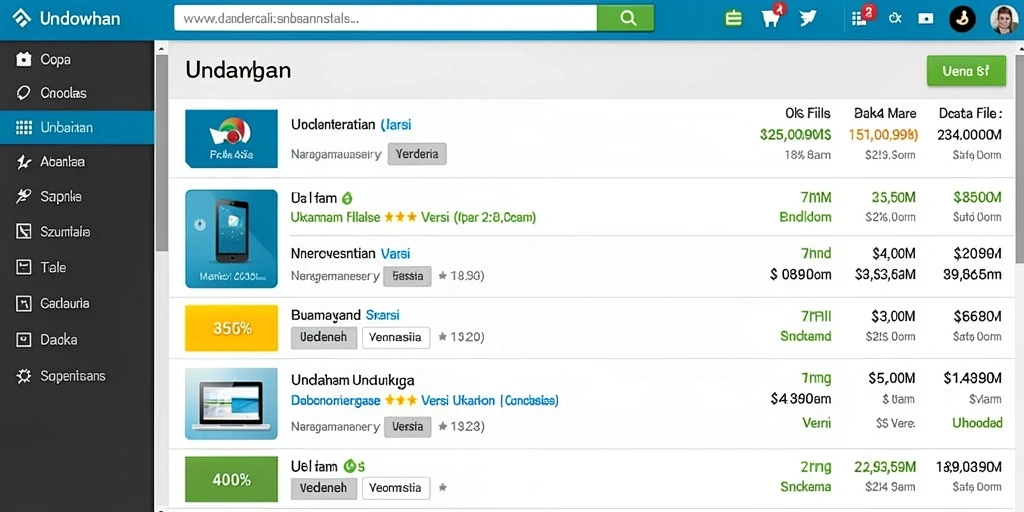
Task: Open Dobonomiergase link
Action: 335,400
